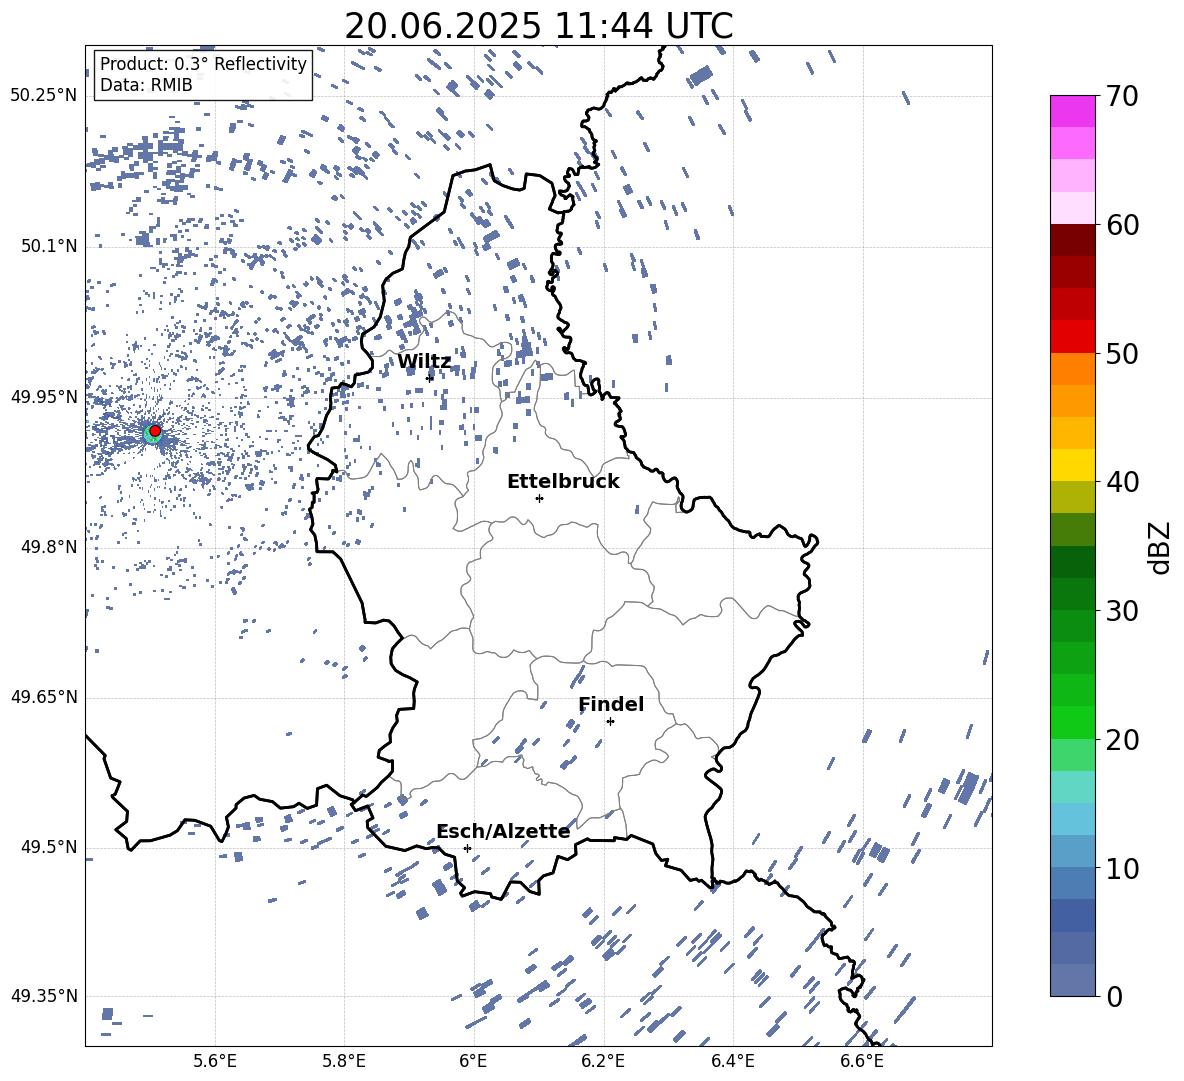Image resolution: width=1184 pixels, height=1081 pixels.
Task: Click the 40 tick on colorbar
Action: 1122,482
